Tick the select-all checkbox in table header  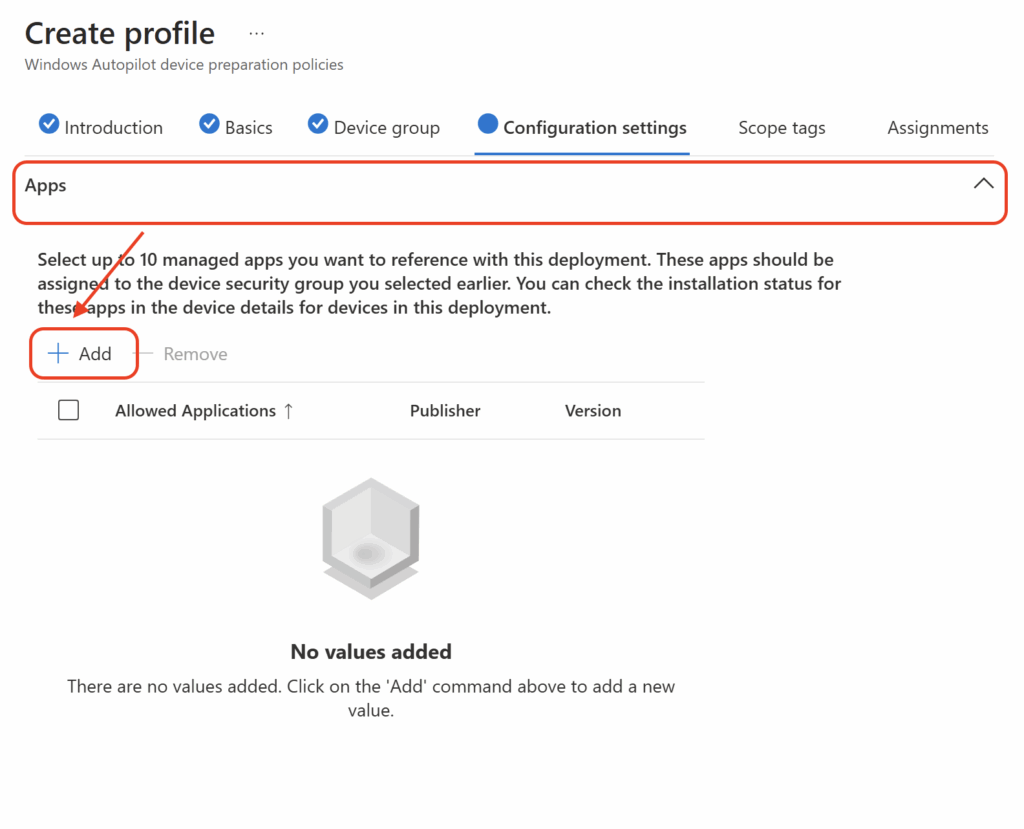pos(69,410)
